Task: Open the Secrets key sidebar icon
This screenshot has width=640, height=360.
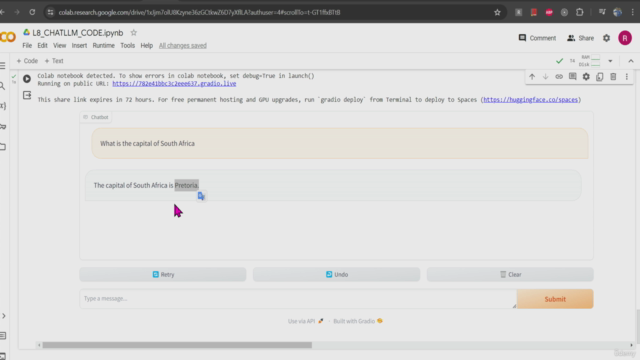Action: click(x=3, y=127)
